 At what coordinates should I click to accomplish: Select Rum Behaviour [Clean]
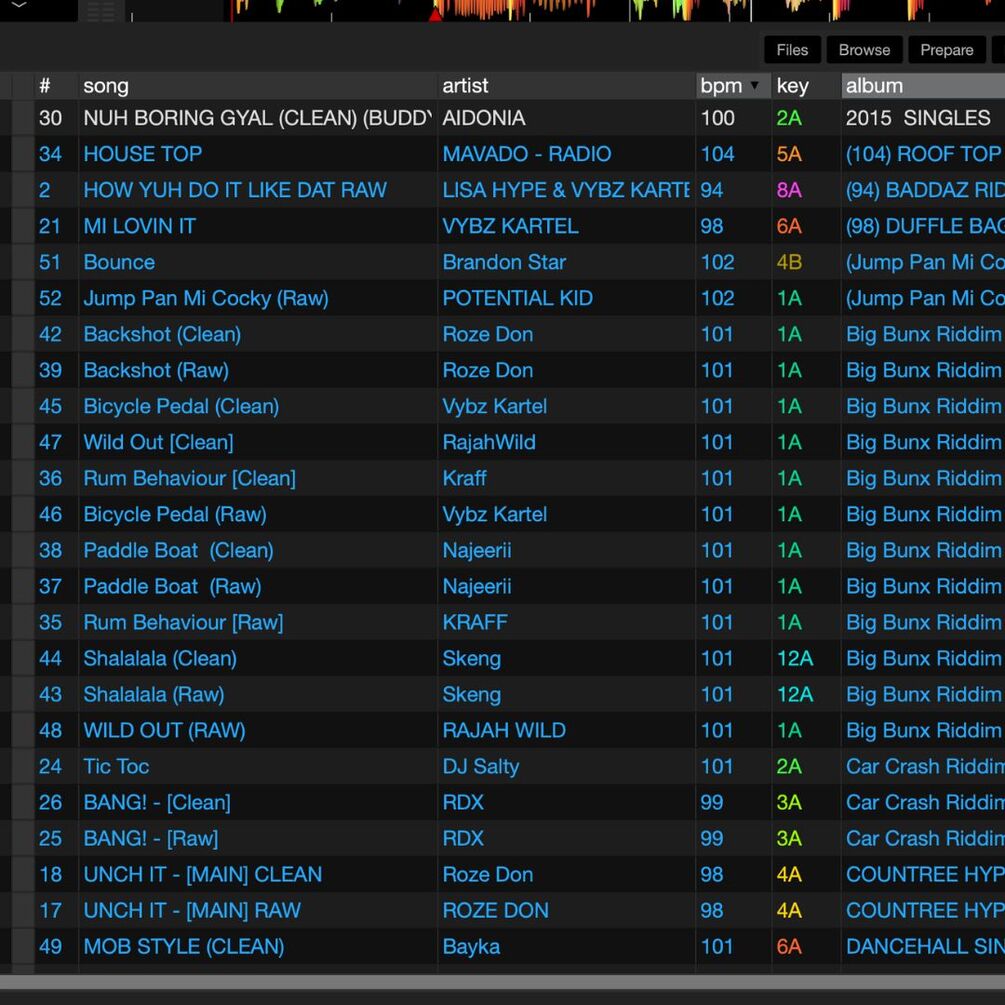tap(190, 478)
